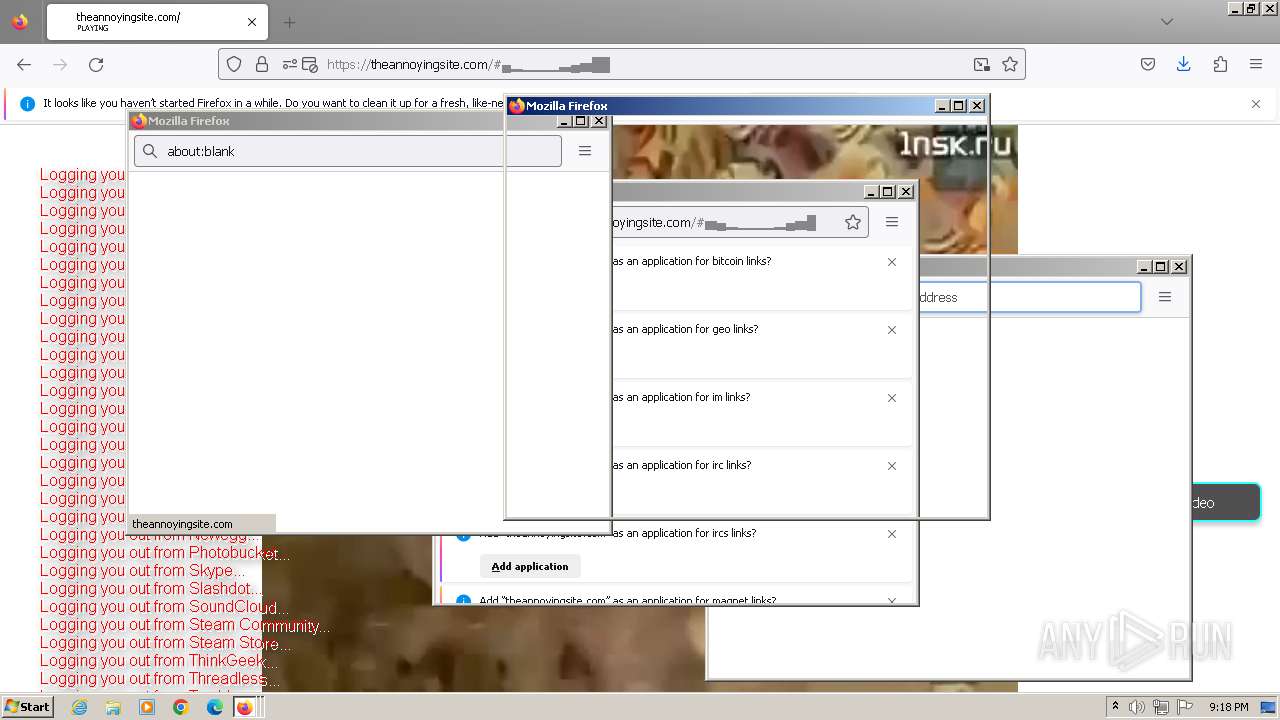Open Windows Explorer folder from the taskbar

(x=113, y=707)
